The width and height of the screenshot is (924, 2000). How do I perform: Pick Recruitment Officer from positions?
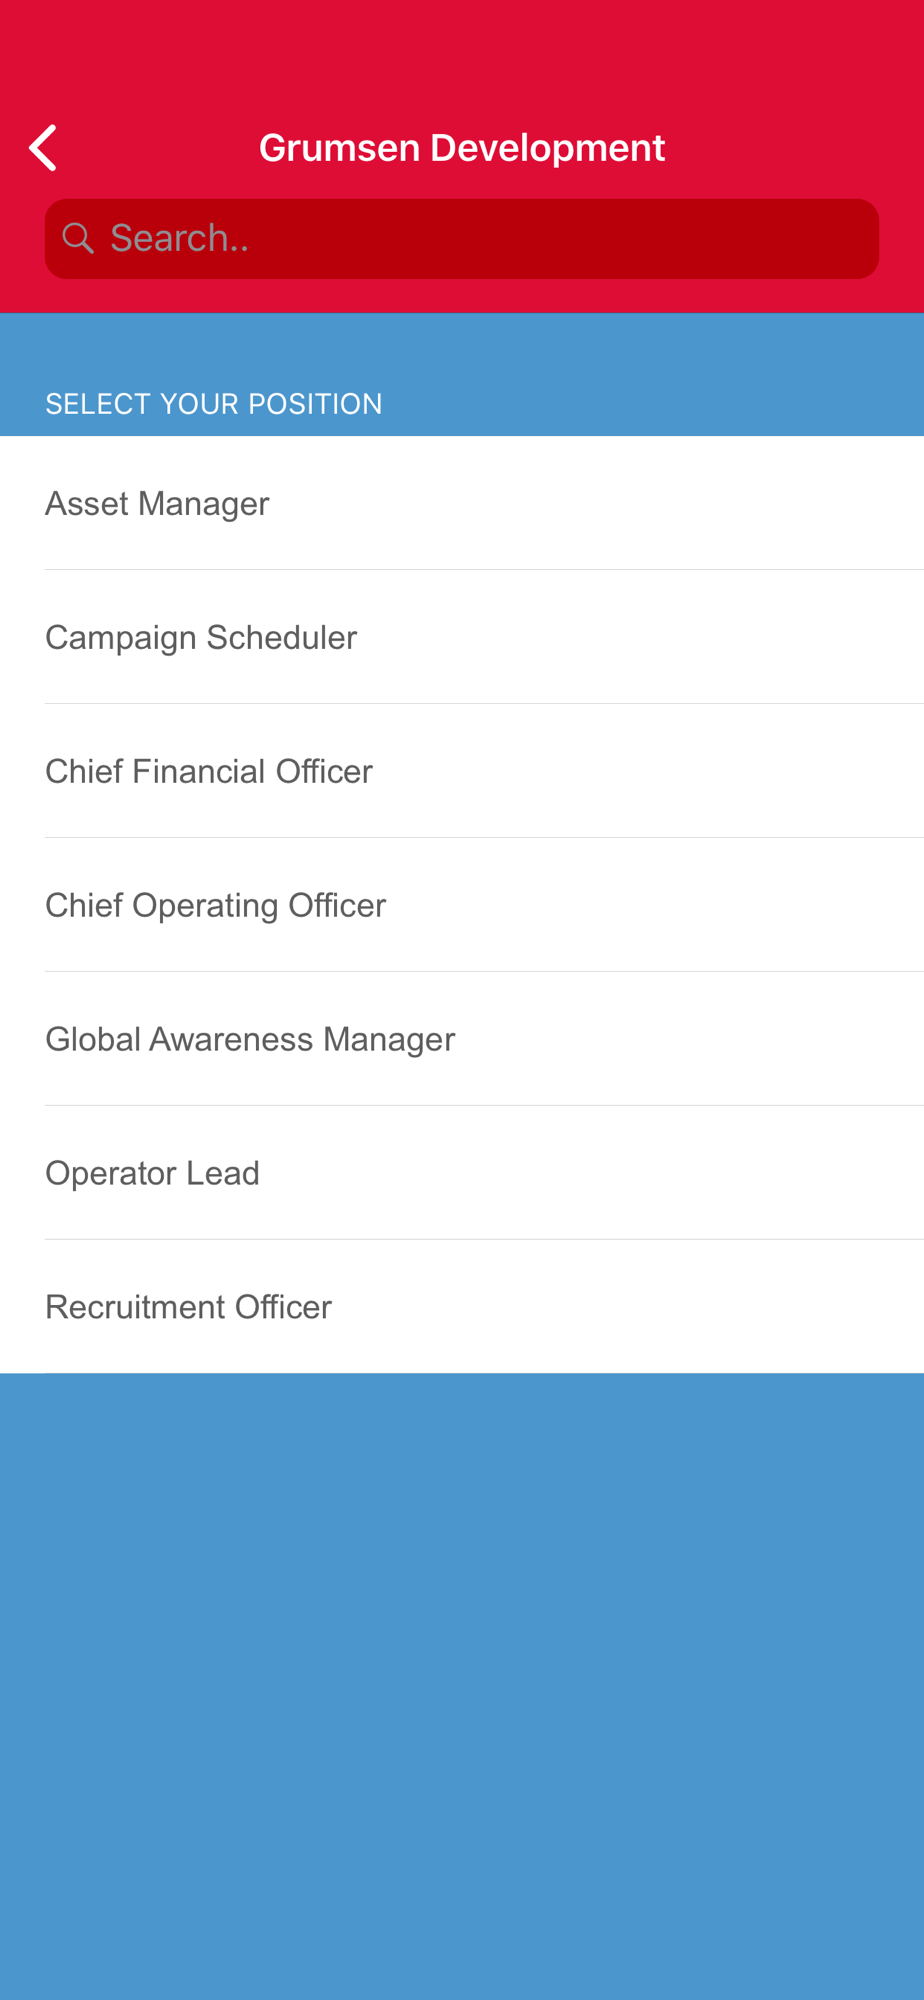(462, 1307)
